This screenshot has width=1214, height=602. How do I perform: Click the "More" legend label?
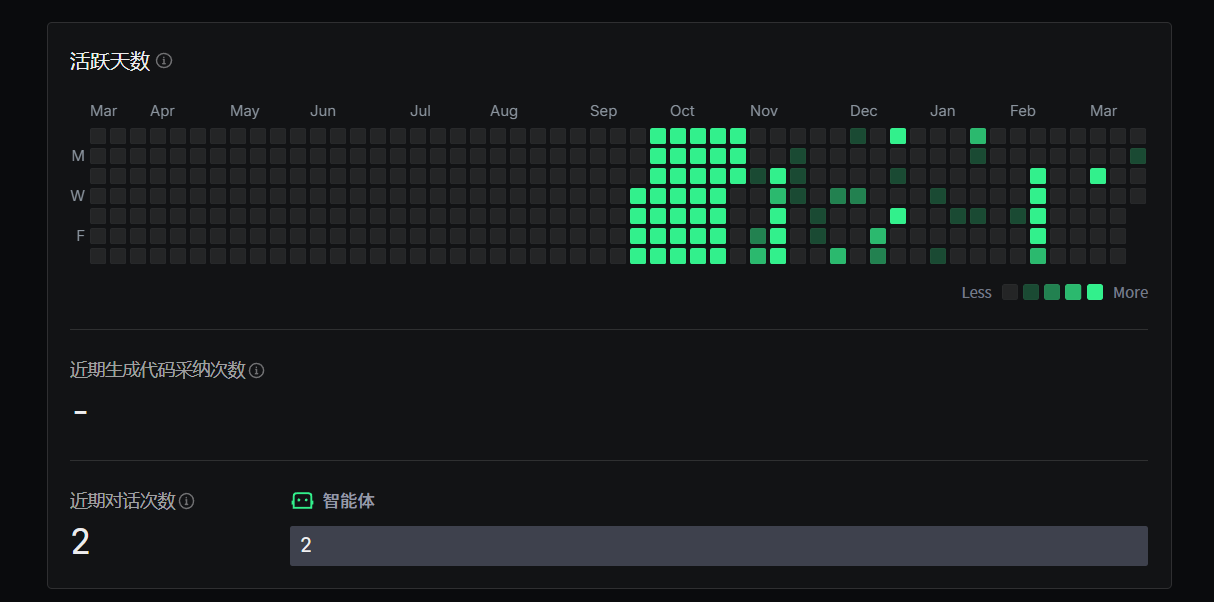[1130, 293]
